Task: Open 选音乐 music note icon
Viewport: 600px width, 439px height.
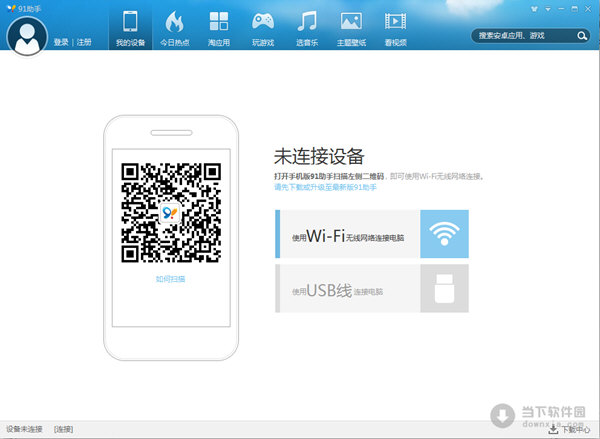Action: [307, 27]
